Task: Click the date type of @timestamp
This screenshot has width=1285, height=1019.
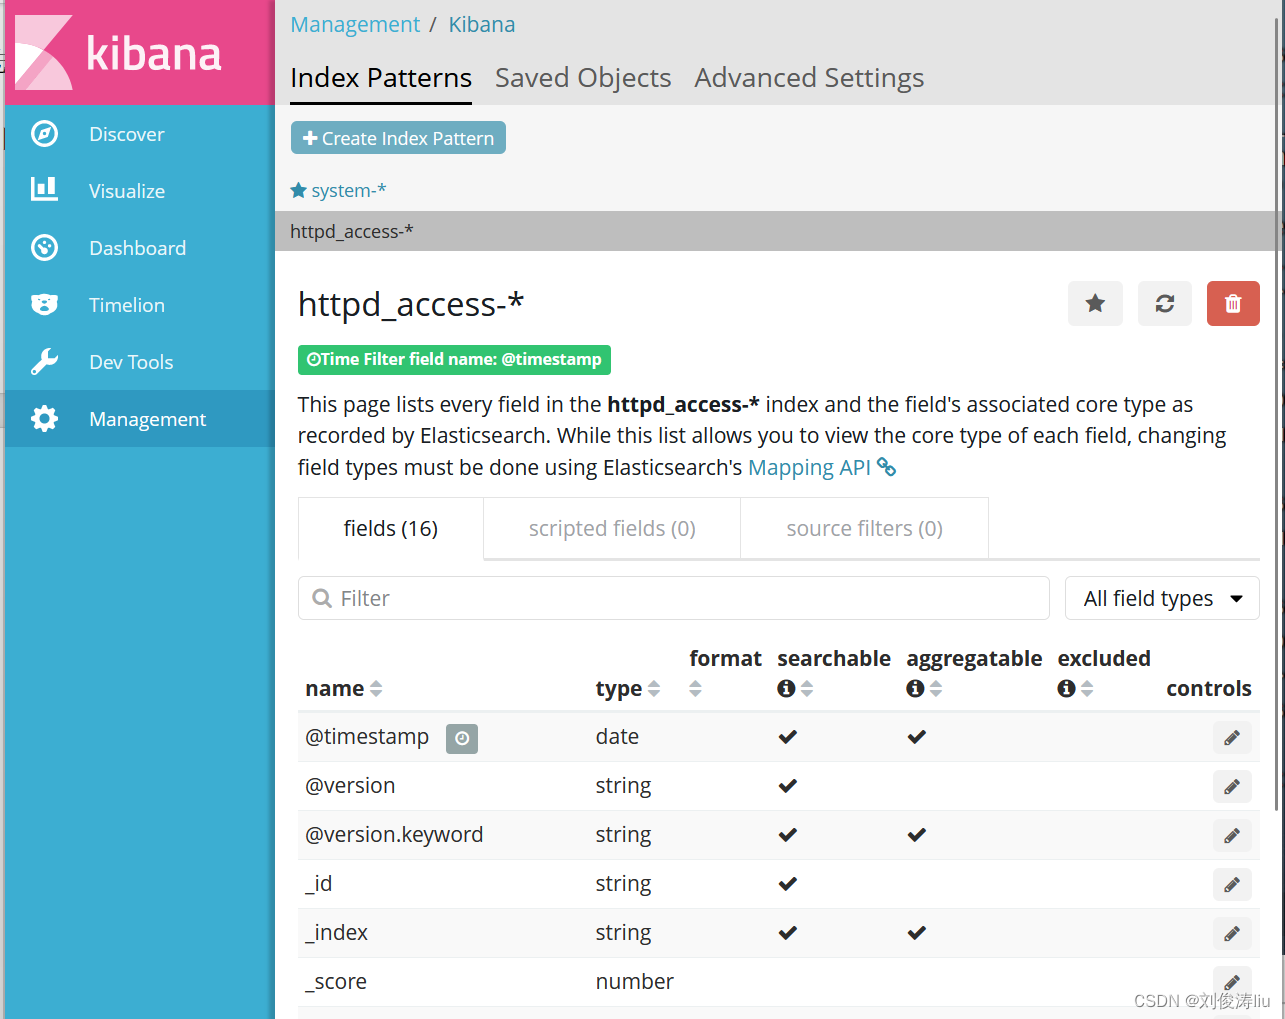Action: 617,737
